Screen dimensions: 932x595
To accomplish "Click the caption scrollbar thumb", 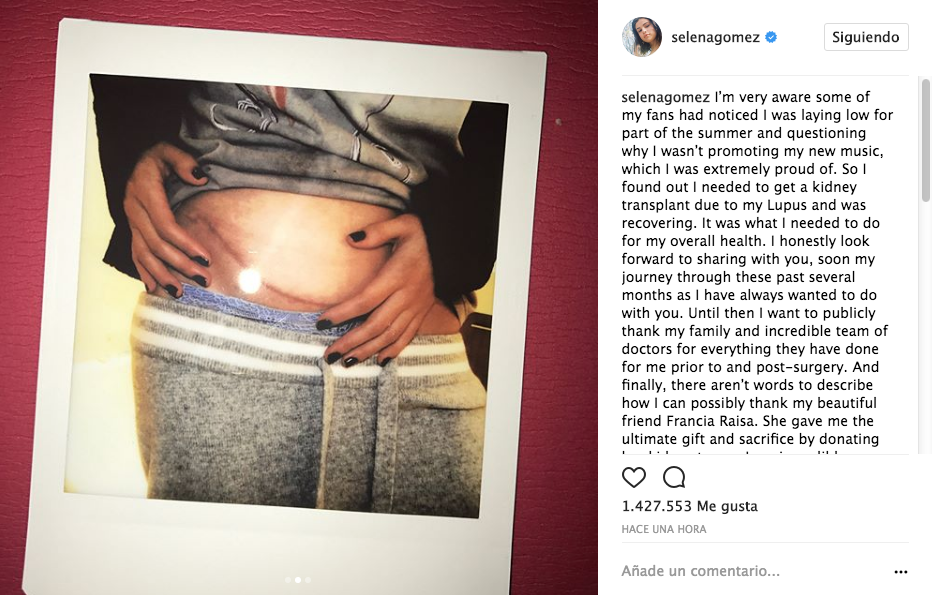I will point(925,140).
